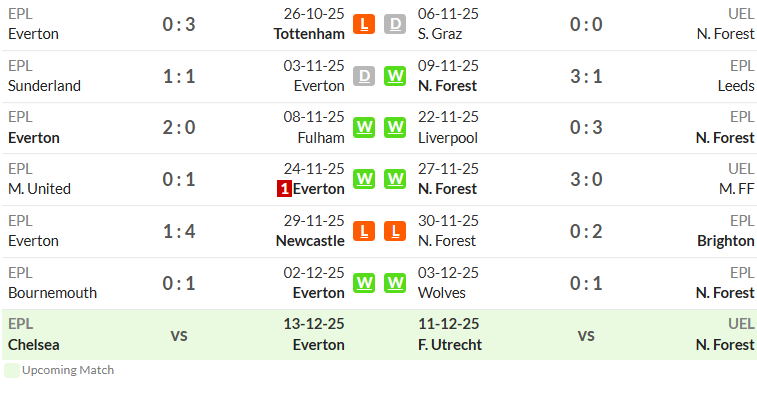The image size is (757, 396).
Task: Click the orange L badge for Everton vs Newcastle
Action: pyautogui.click(x=364, y=231)
